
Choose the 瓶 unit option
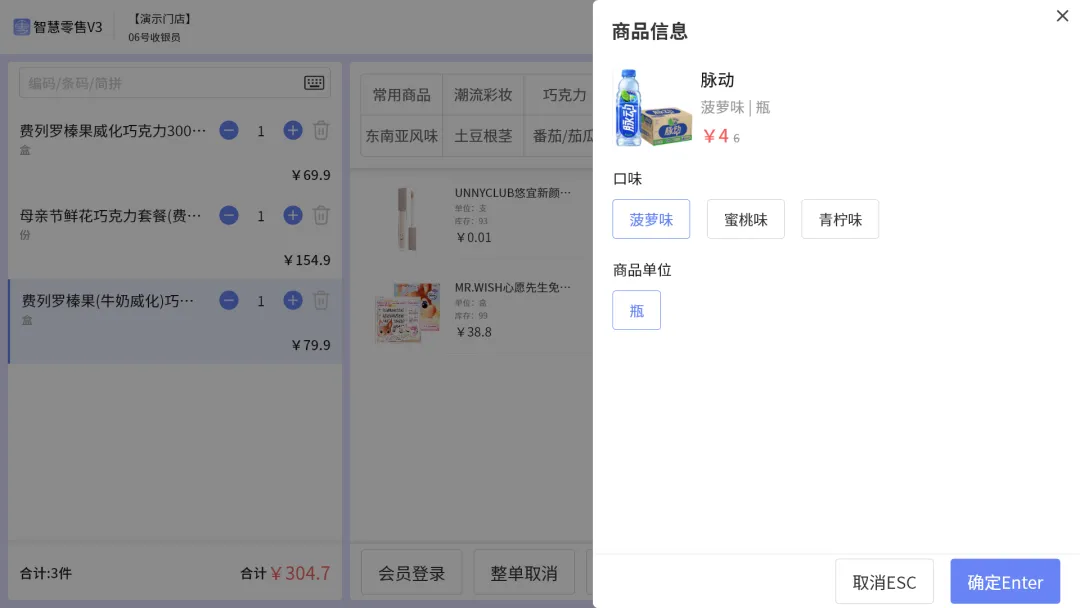636,310
